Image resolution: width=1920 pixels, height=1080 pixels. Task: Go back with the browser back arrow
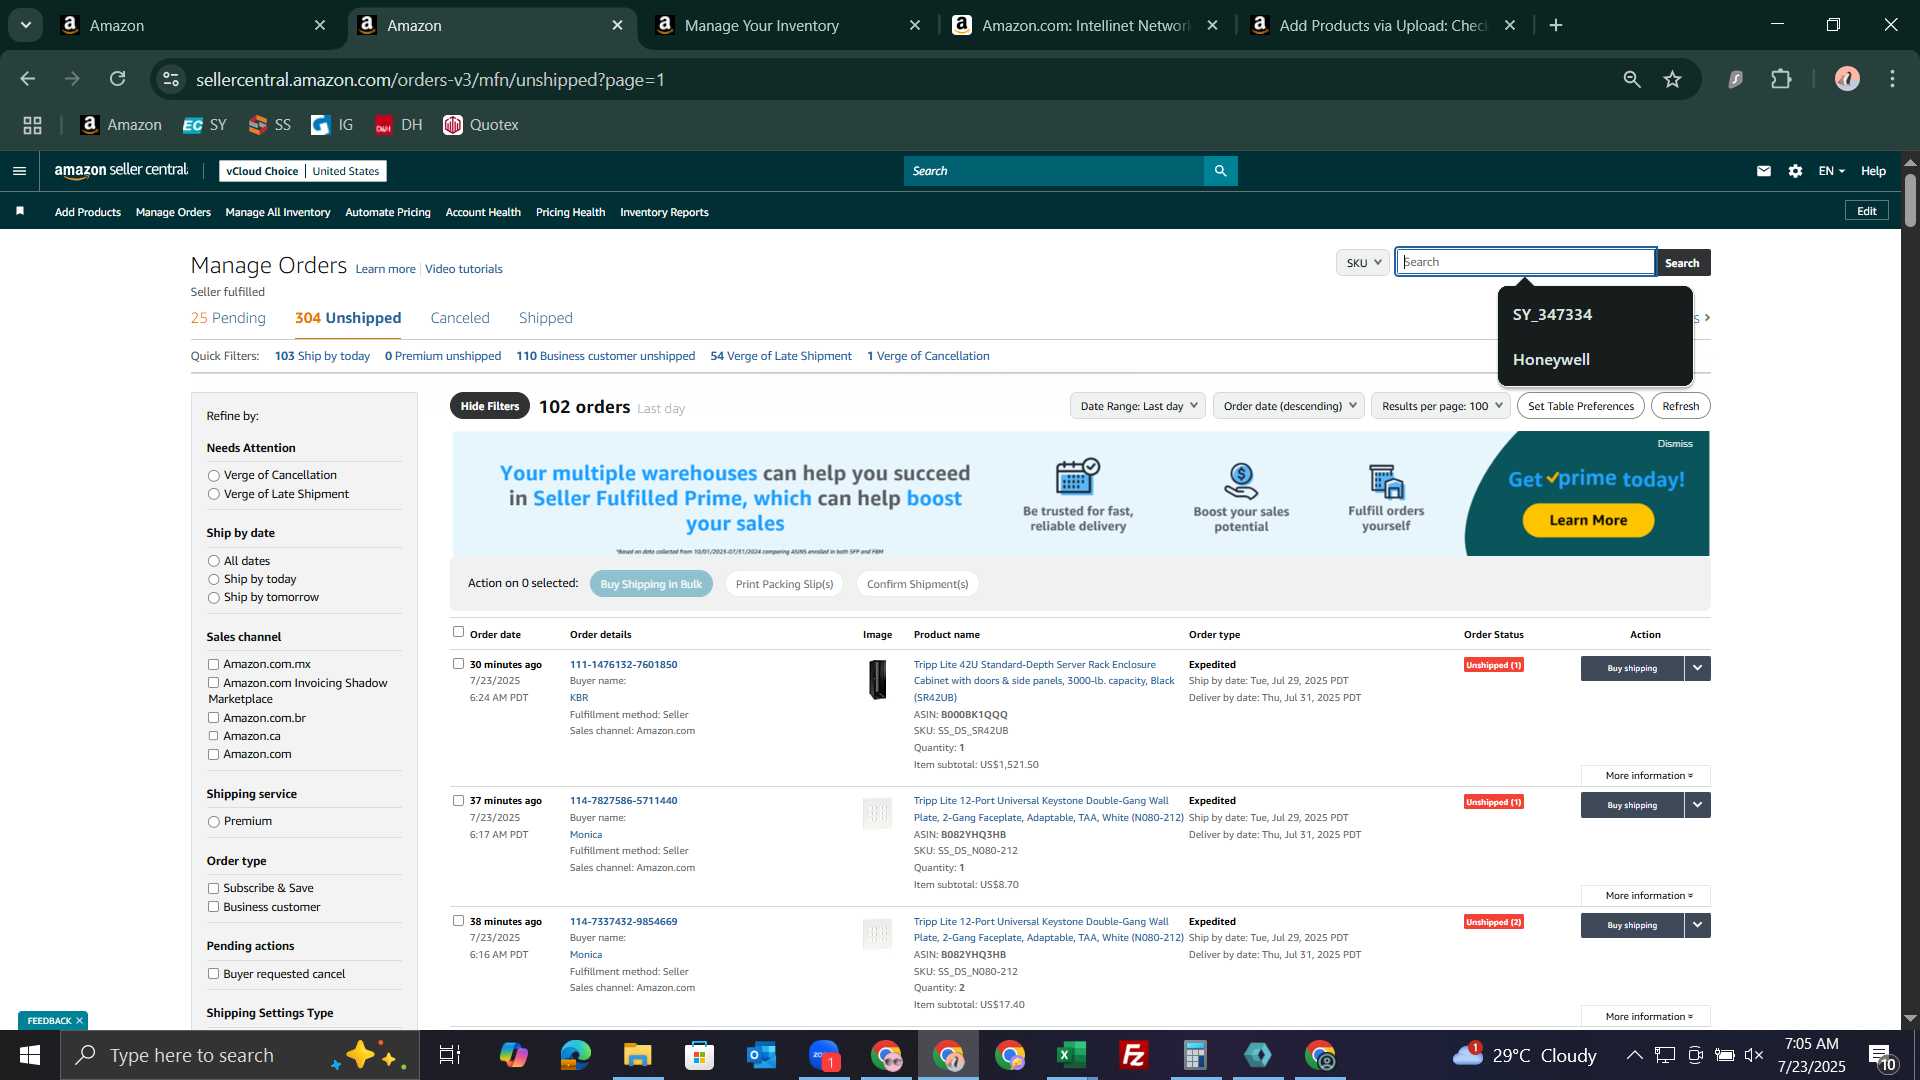pos(28,79)
